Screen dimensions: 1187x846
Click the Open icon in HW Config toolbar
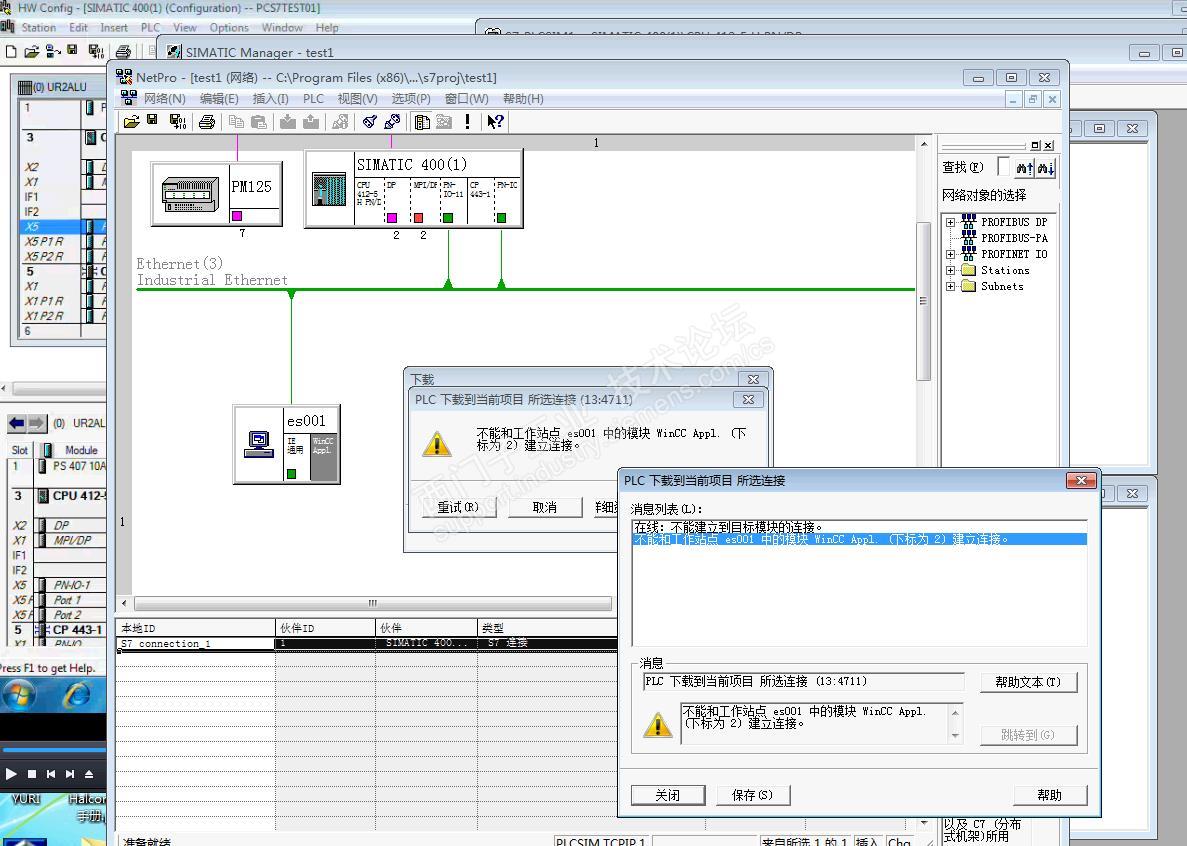coord(32,51)
